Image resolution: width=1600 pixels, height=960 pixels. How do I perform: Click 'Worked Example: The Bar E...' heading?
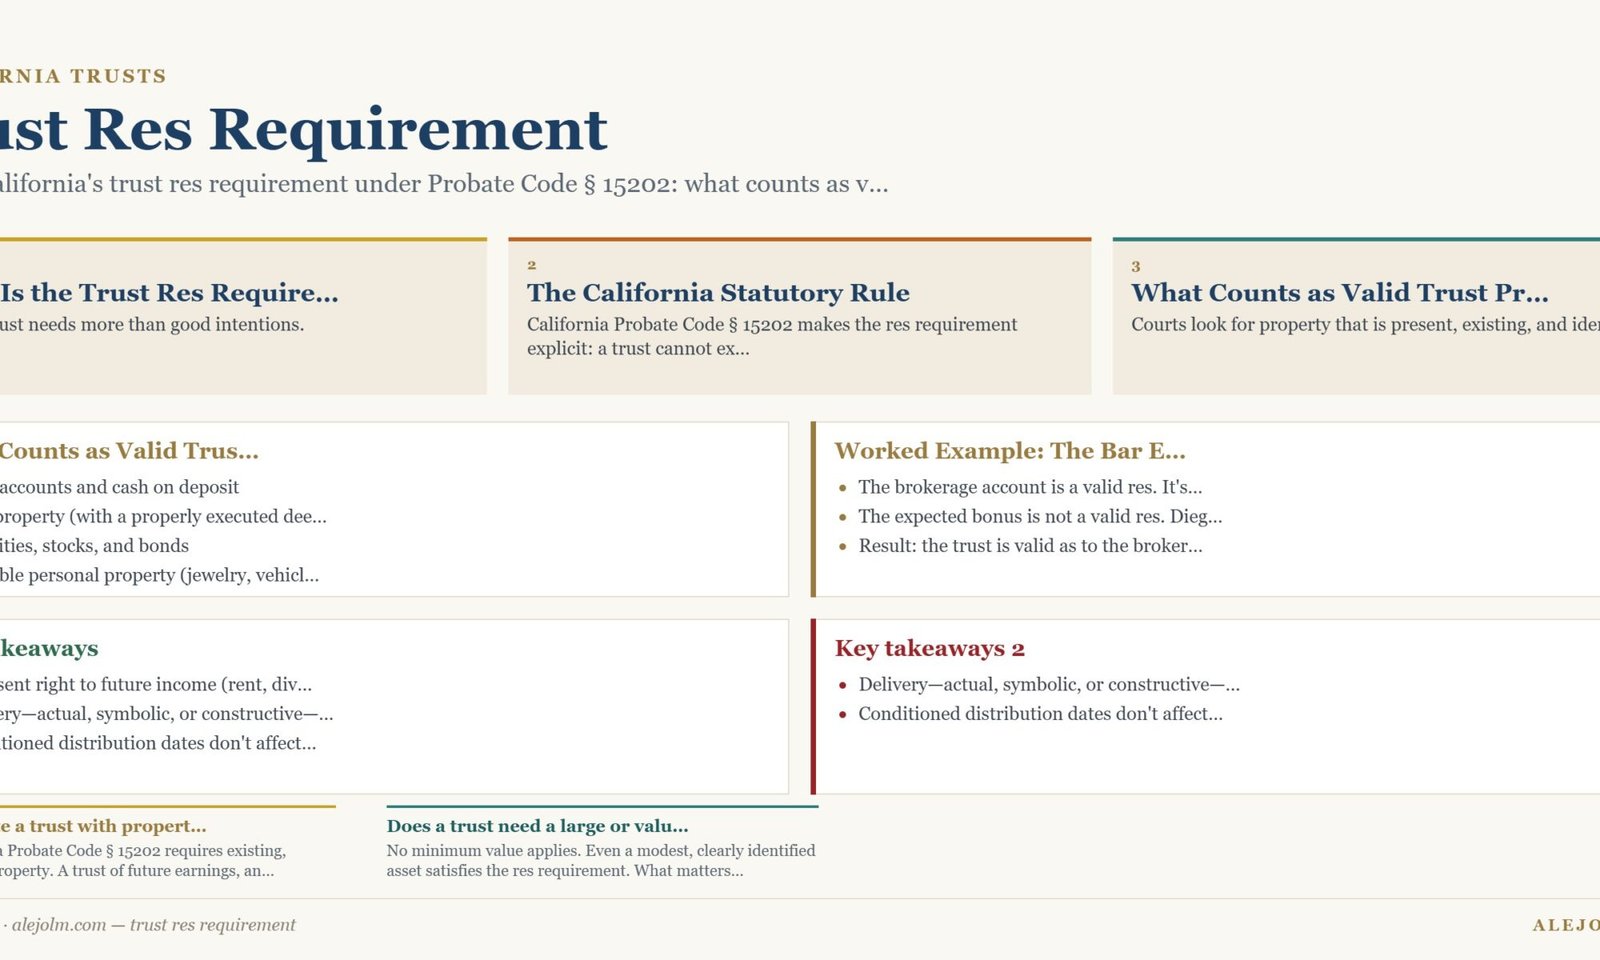click(x=1010, y=451)
